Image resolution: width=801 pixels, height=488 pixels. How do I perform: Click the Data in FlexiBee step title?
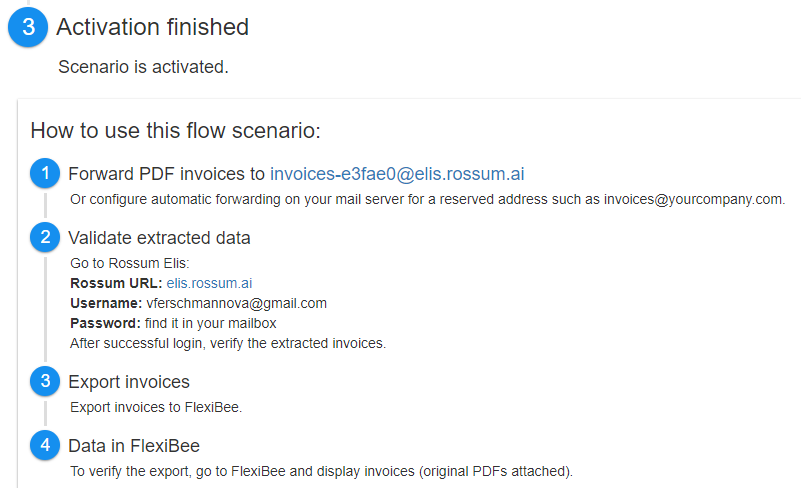[134, 446]
